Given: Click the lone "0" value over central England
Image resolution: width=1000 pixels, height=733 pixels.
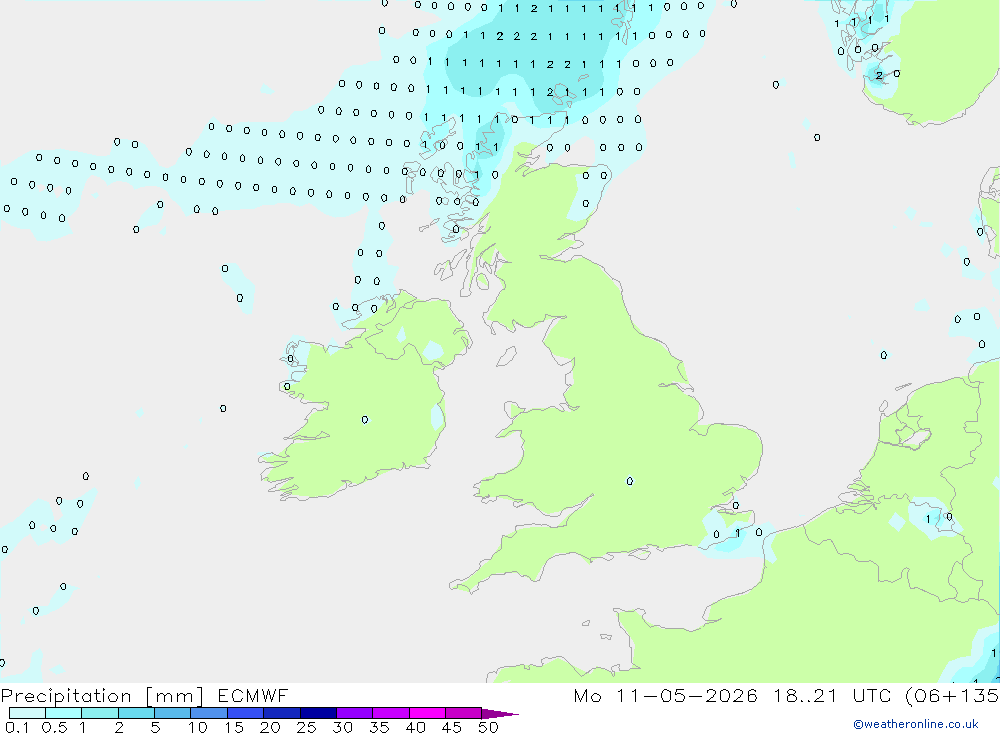Looking at the screenshot, I should coord(629,481).
